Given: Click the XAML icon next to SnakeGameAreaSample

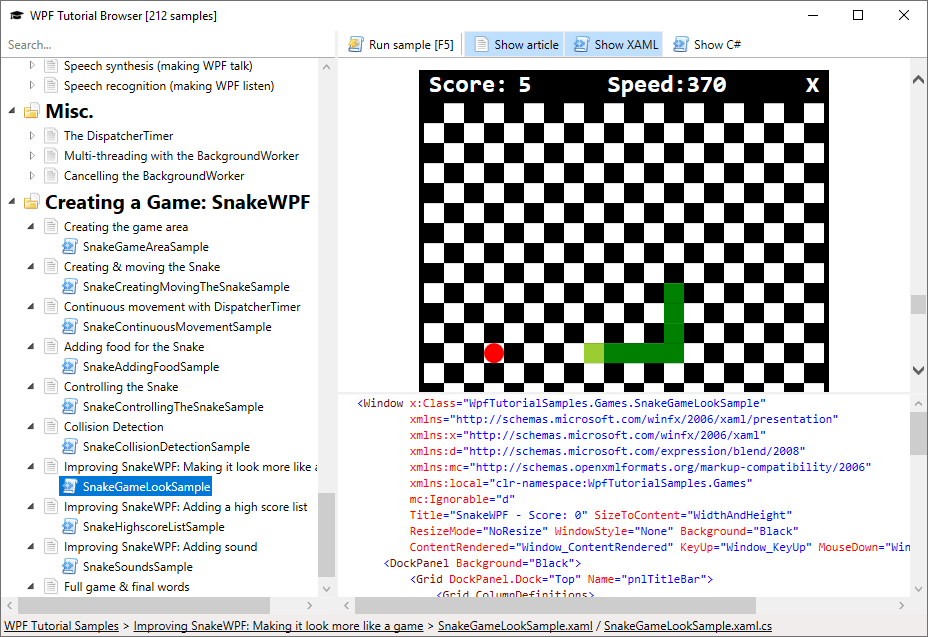Looking at the screenshot, I should [x=69, y=246].
